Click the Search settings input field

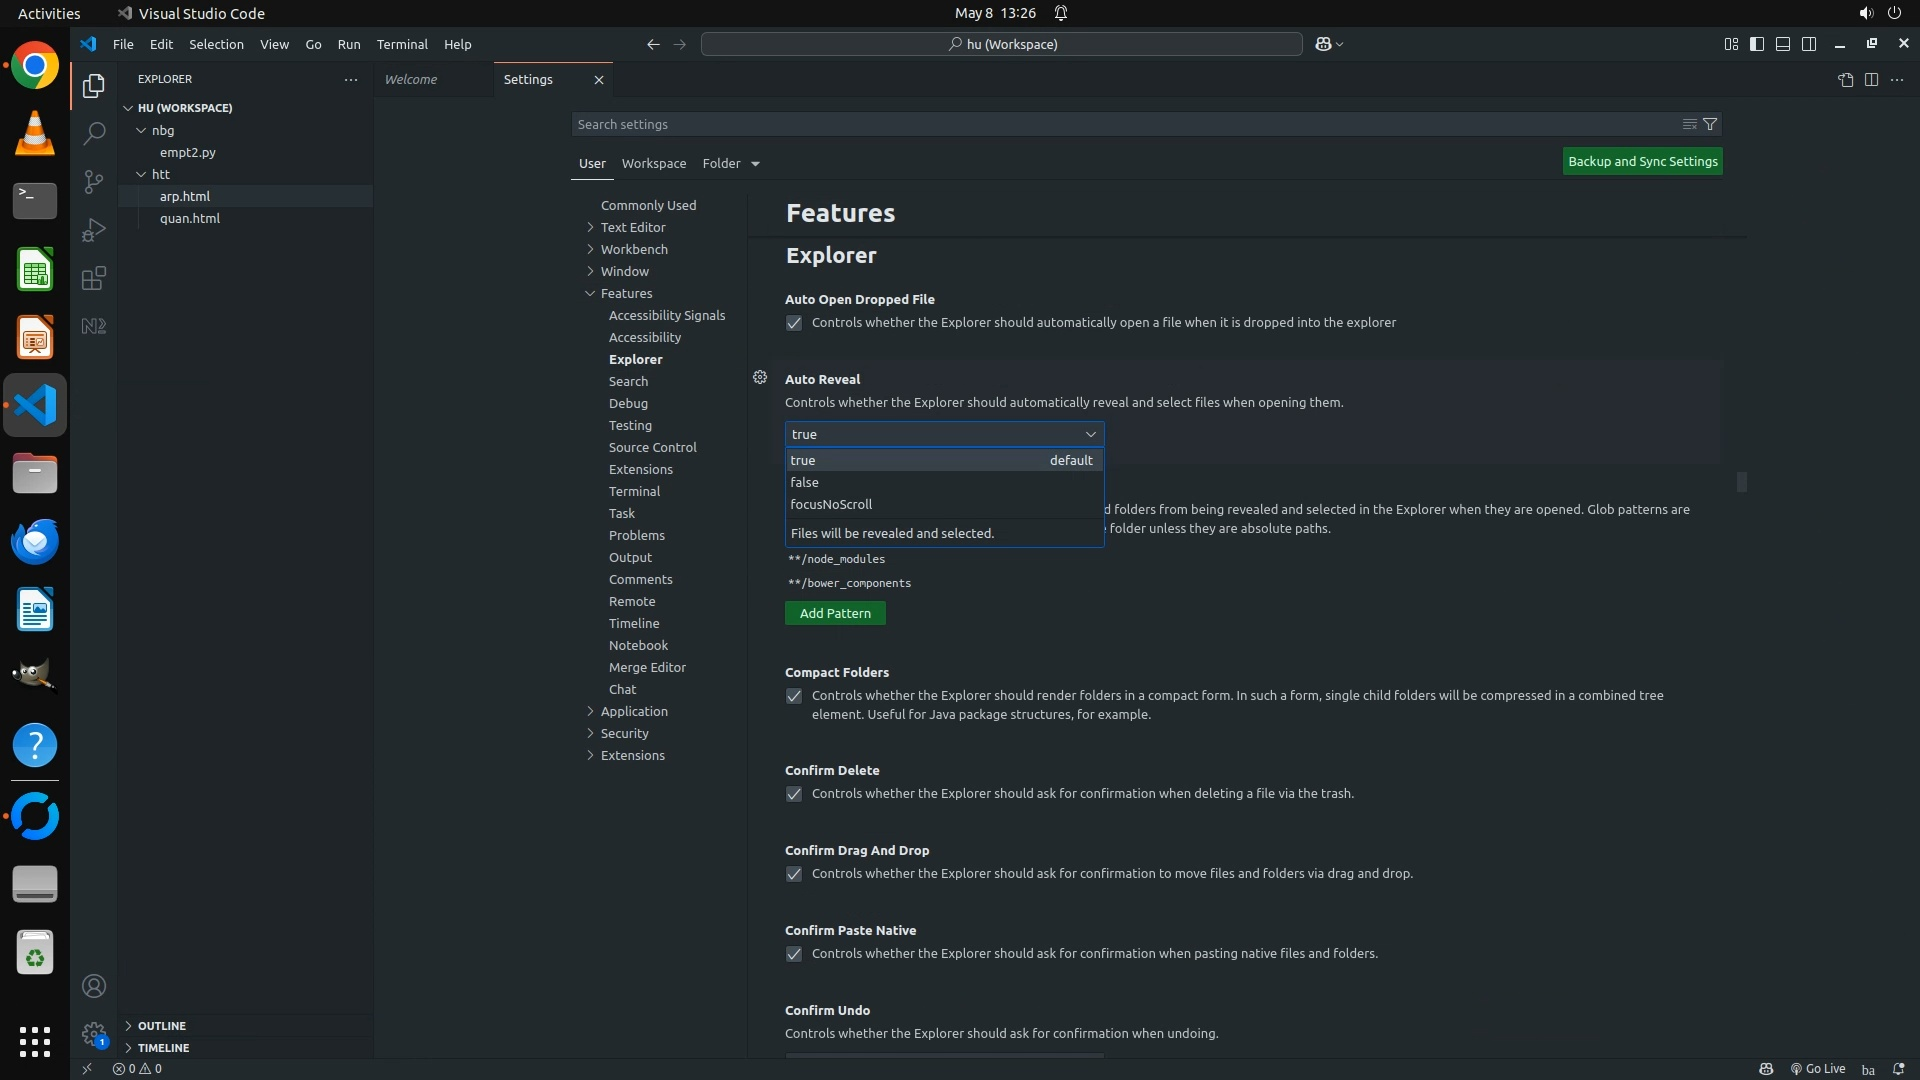(x=1120, y=124)
